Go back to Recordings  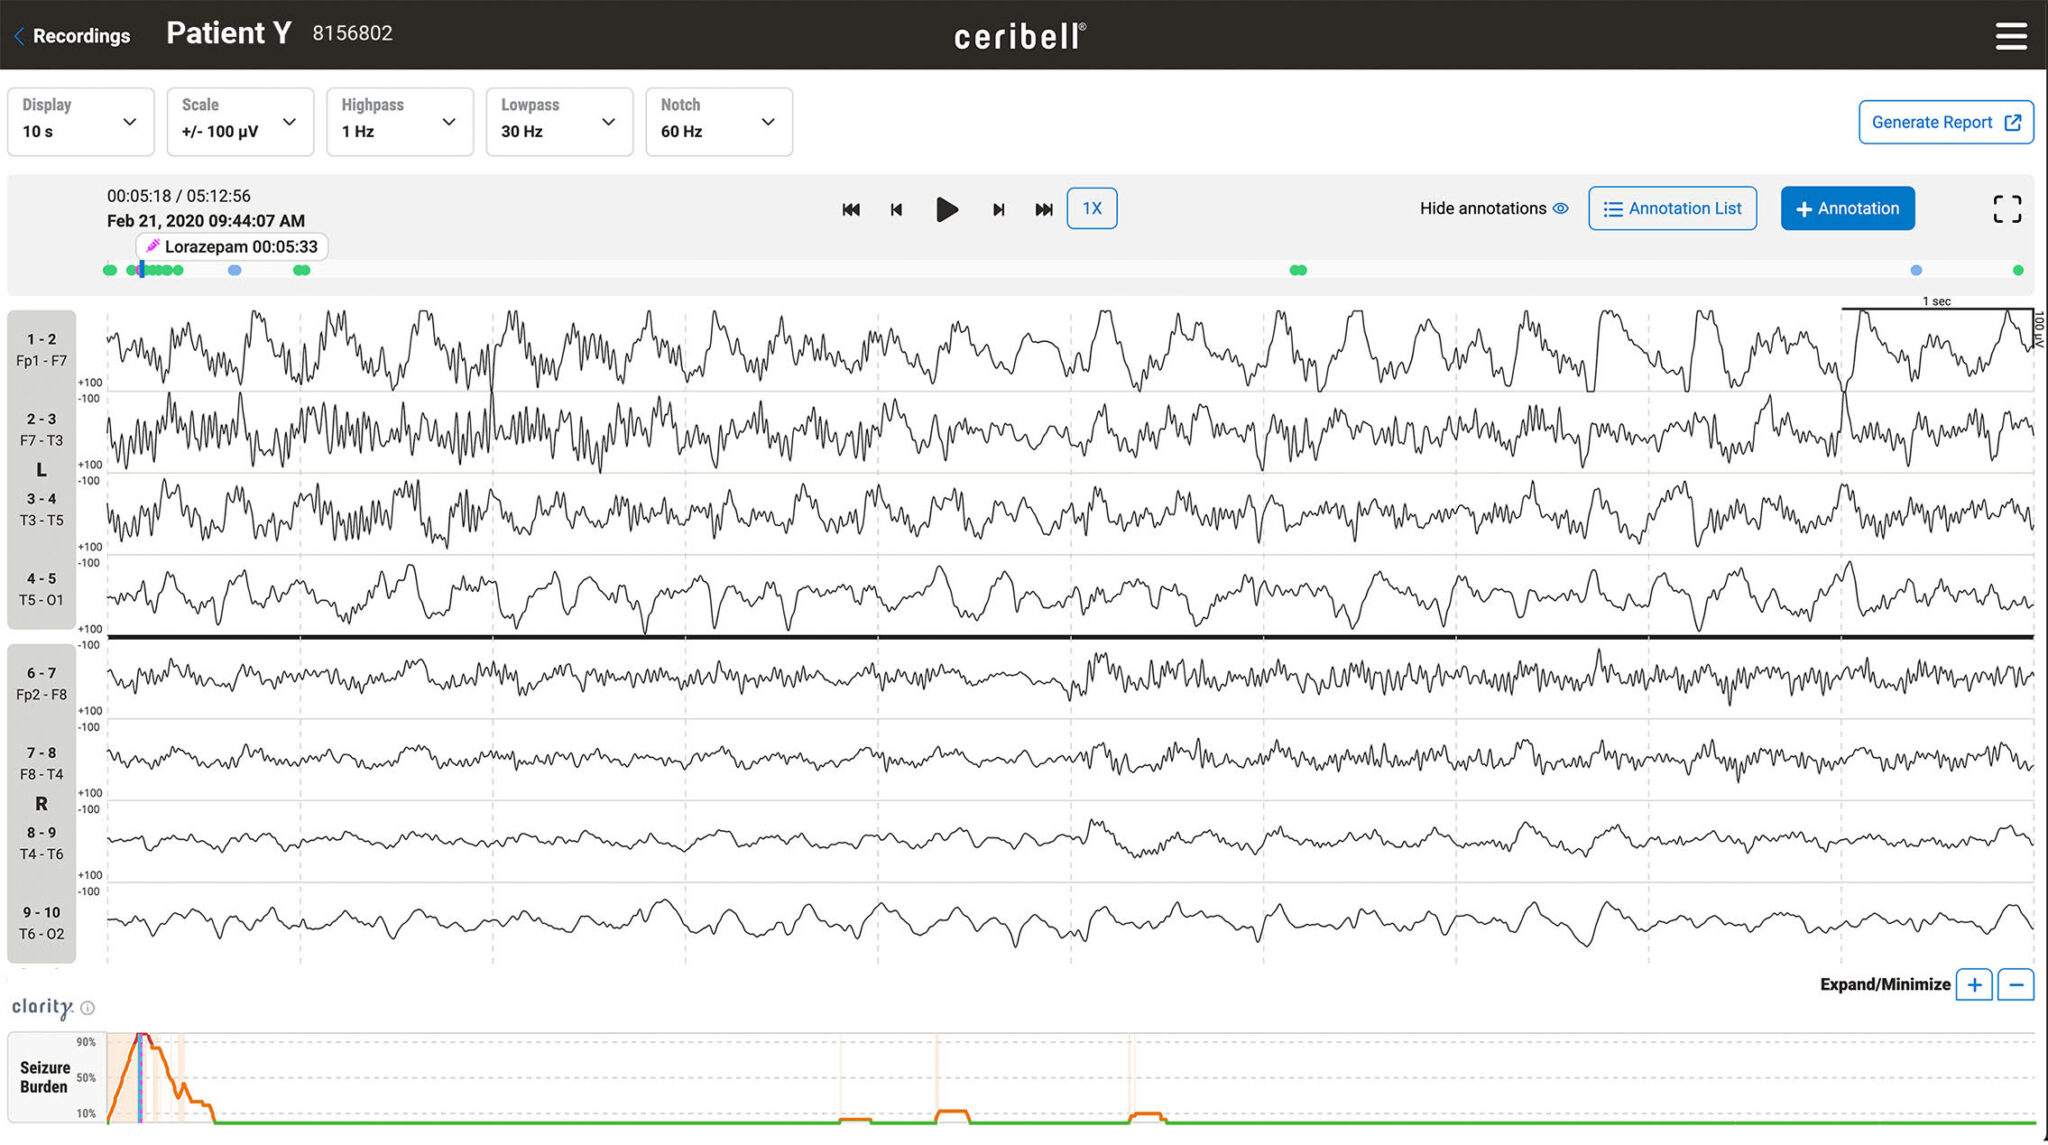(72, 36)
